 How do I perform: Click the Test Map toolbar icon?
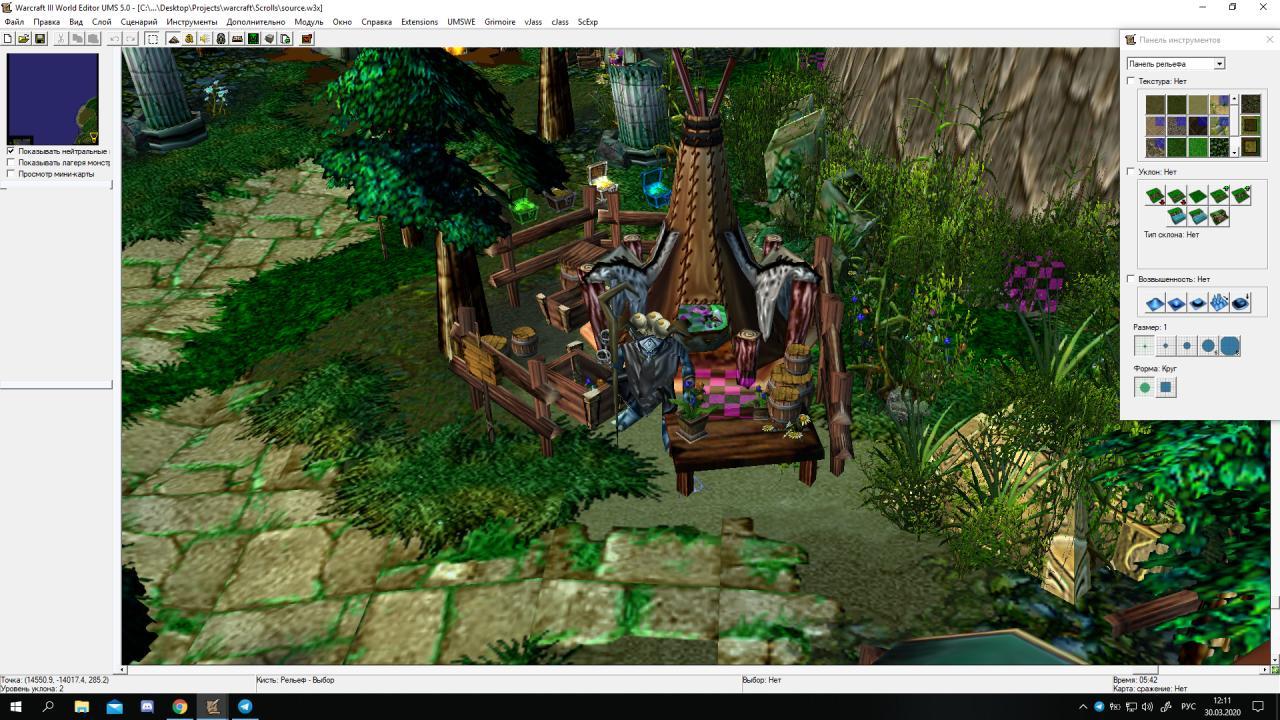306,39
